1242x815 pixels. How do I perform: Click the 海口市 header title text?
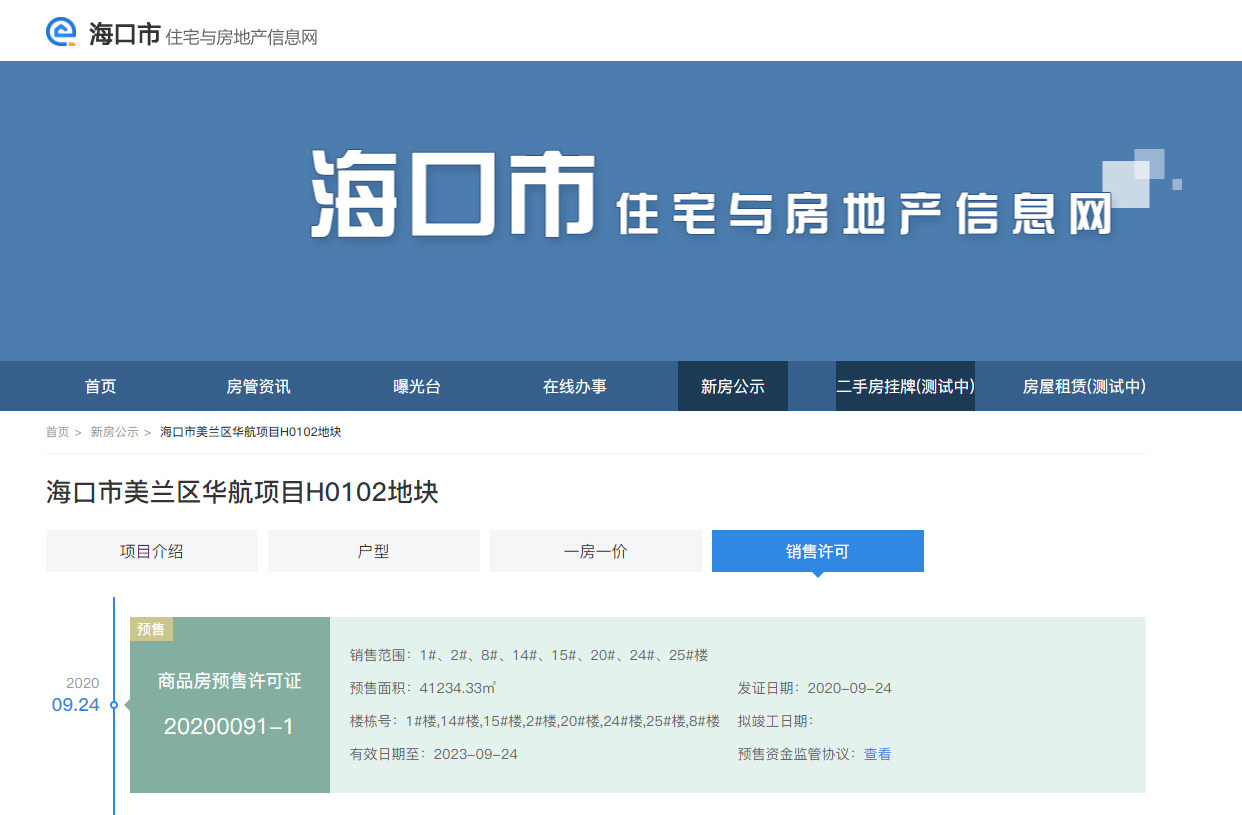(125, 35)
